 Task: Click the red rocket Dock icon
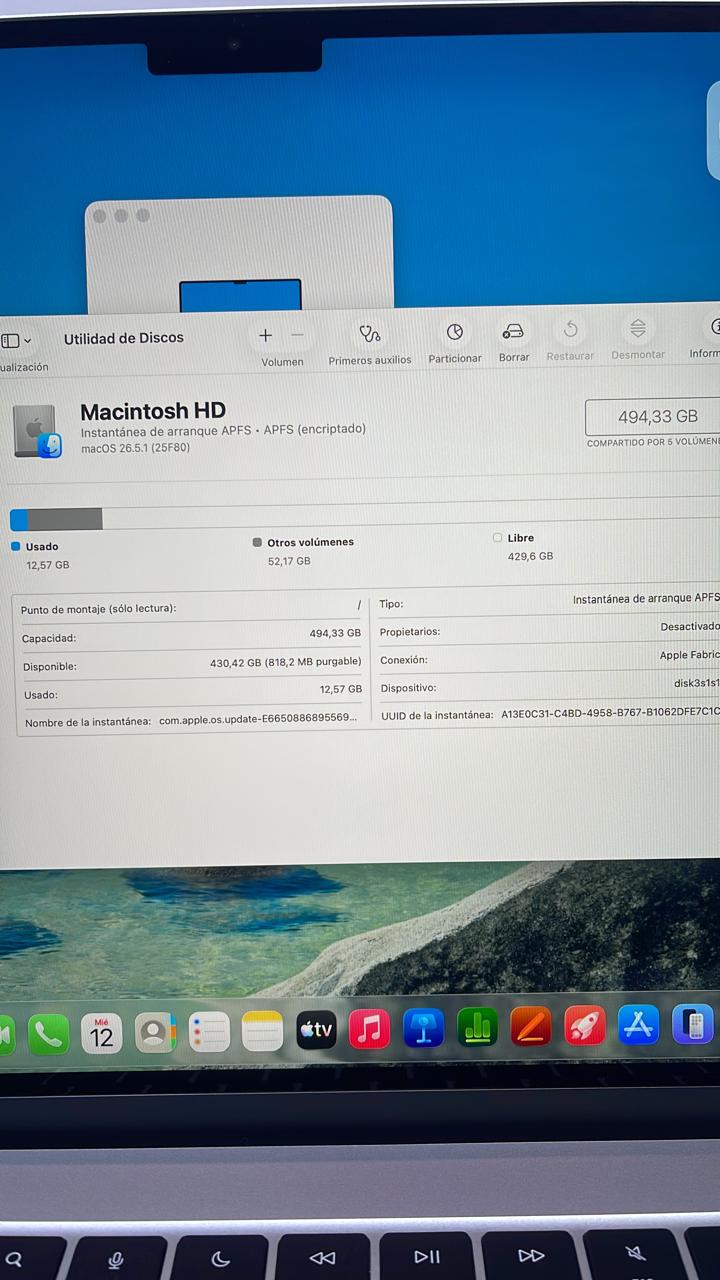[x=585, y=1025]
